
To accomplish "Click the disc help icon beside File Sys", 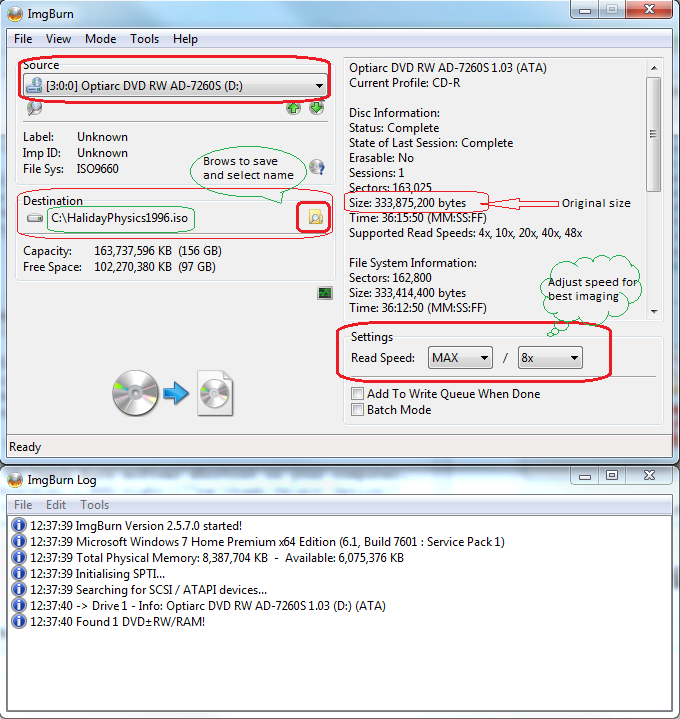I will pos(317,167).
